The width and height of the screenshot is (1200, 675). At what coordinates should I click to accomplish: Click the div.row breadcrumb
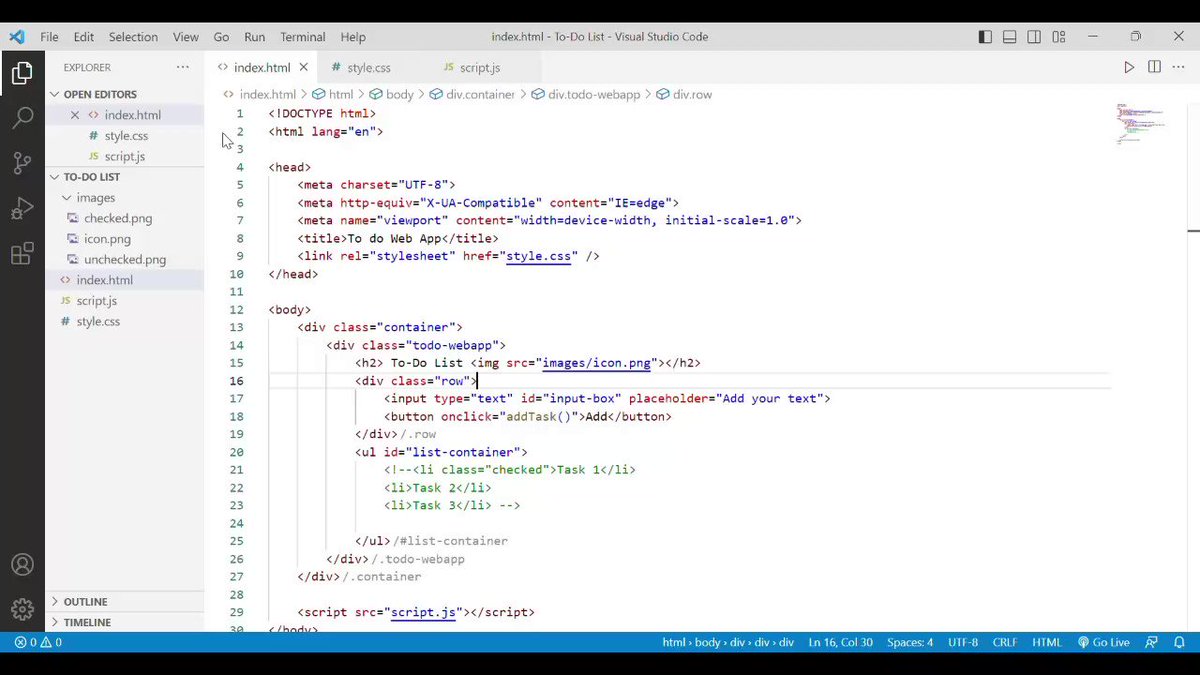point(684,95)
